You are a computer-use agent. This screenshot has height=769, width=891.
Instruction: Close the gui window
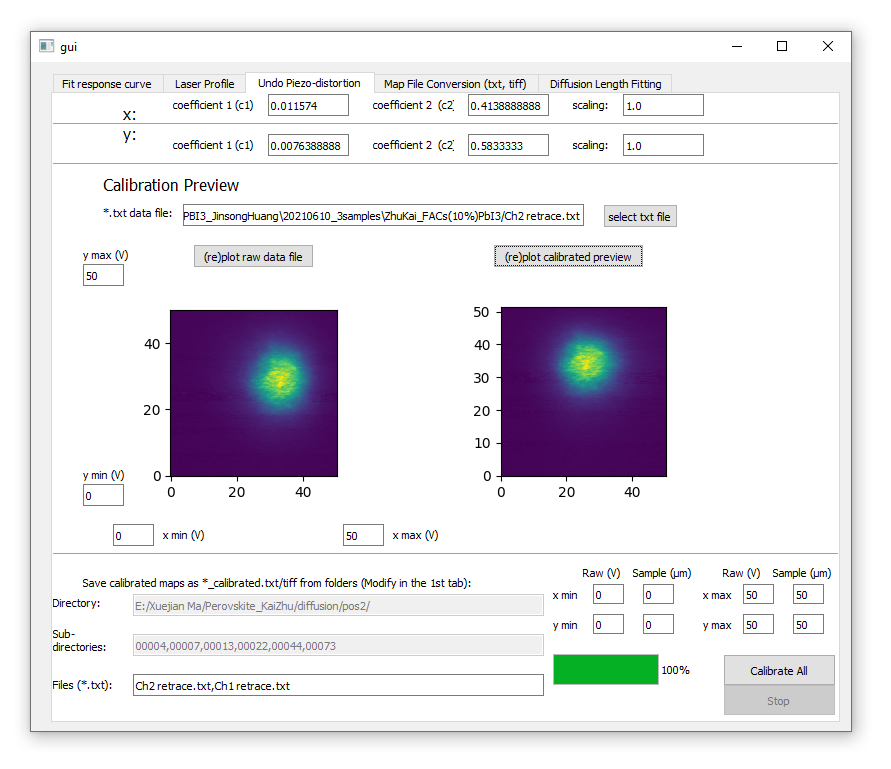tap(828, 46)
